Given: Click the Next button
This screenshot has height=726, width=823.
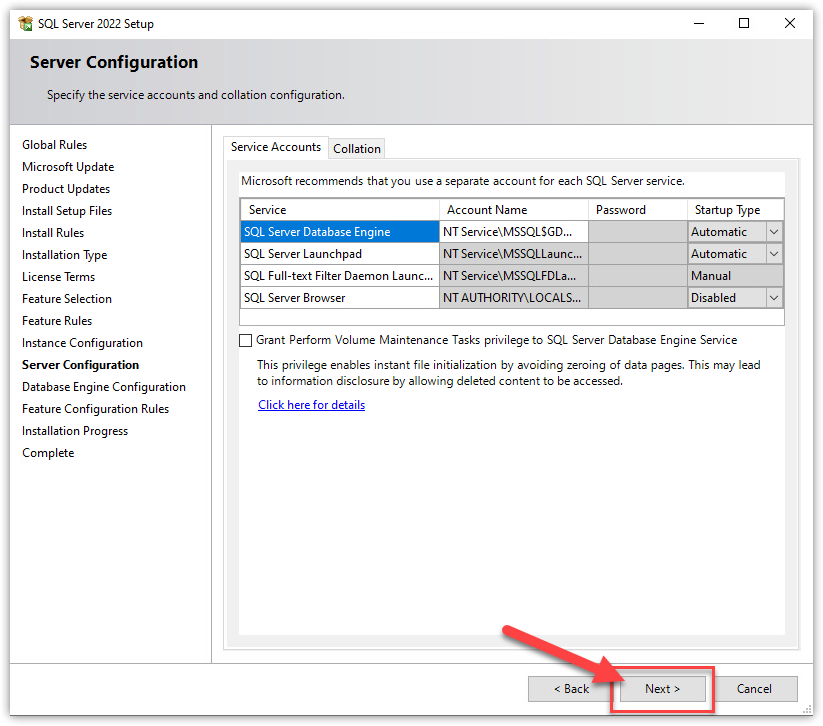Looking at the screenshot, I should point(662,689).
